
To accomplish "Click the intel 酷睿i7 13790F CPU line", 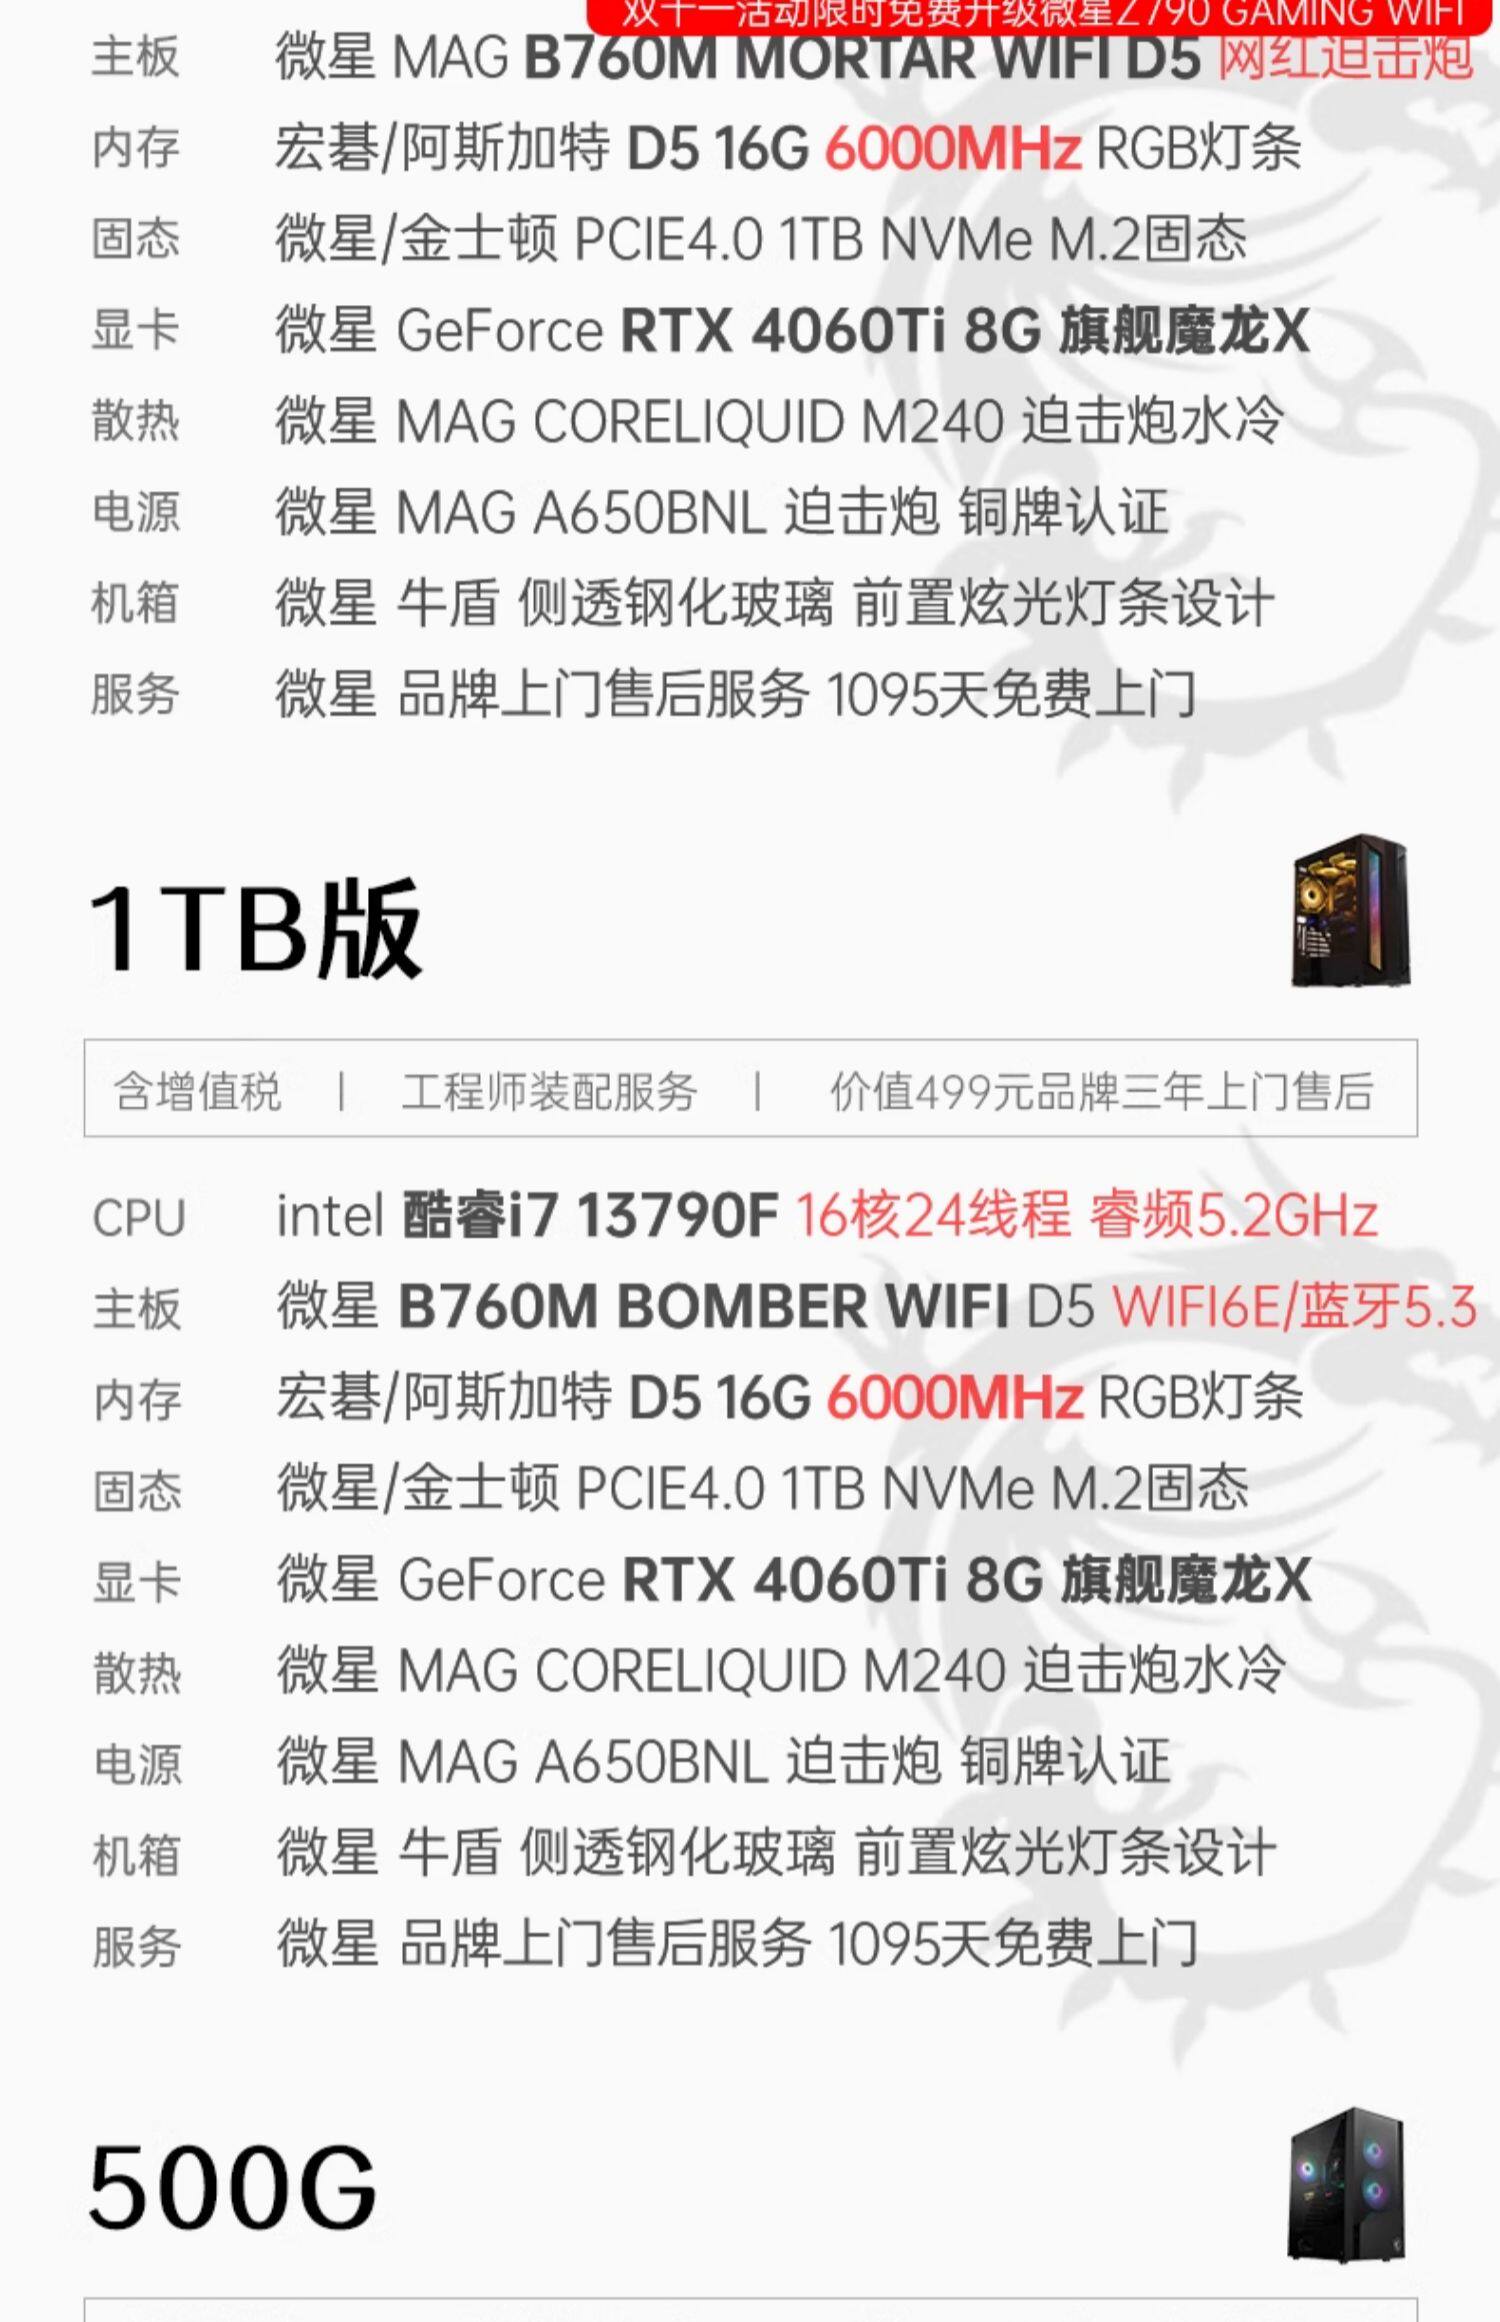I will coord(827,1216).
